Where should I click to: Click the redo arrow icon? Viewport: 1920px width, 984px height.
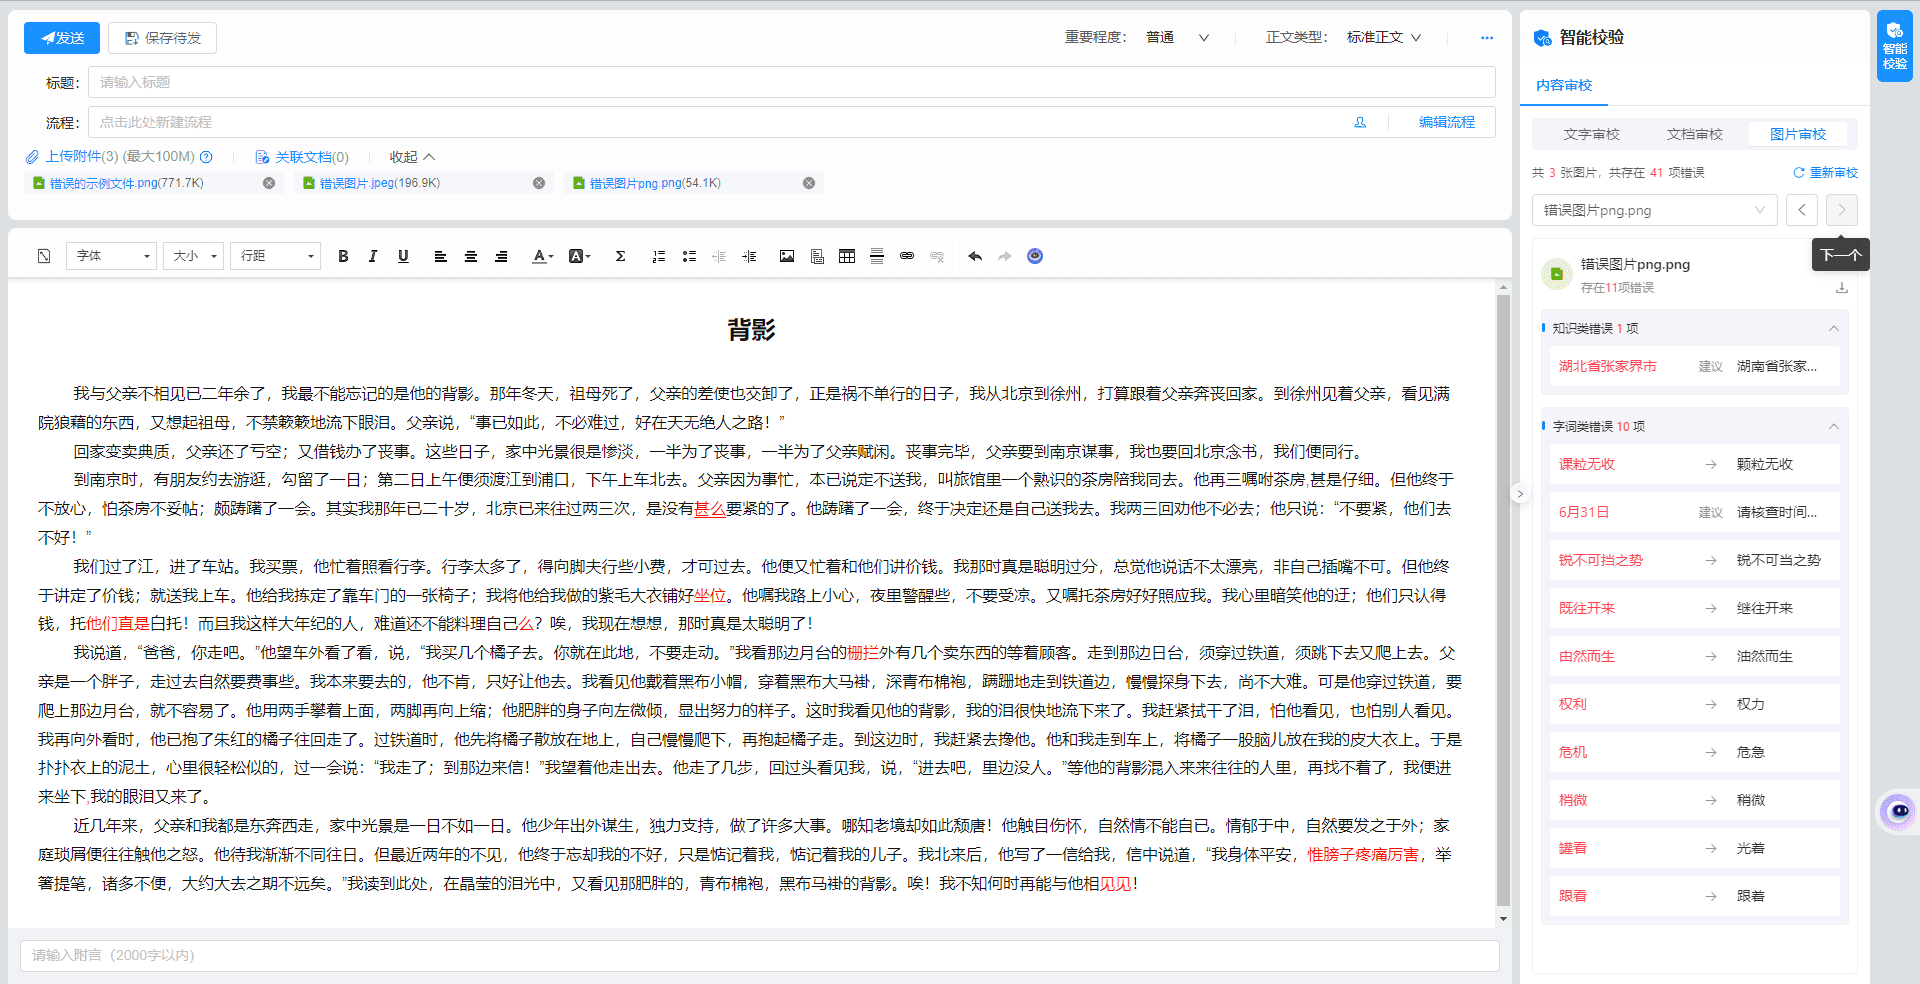[1005, 256]
